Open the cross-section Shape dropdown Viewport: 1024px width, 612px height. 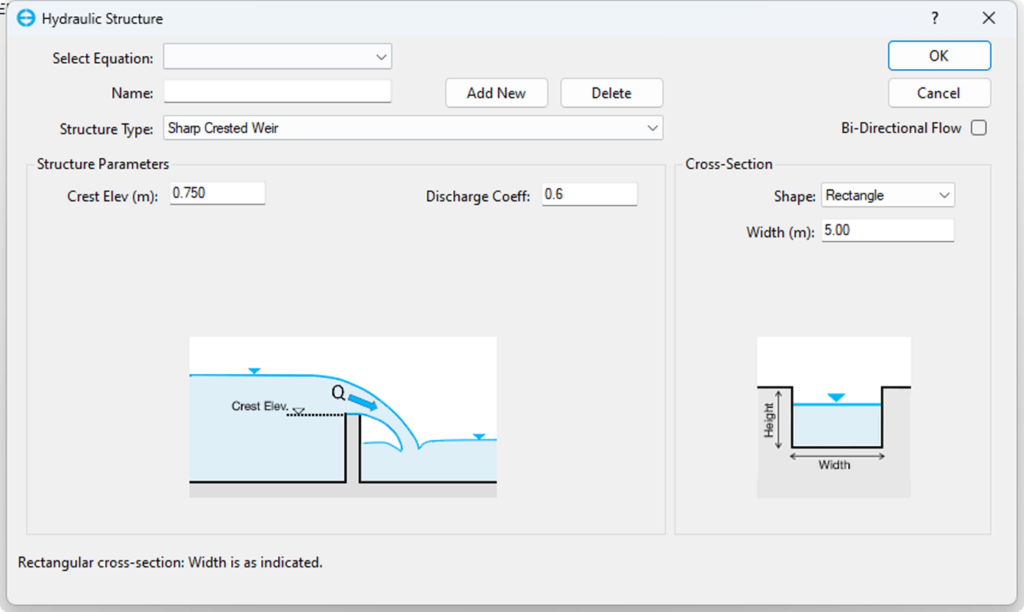tap(887, 196)
